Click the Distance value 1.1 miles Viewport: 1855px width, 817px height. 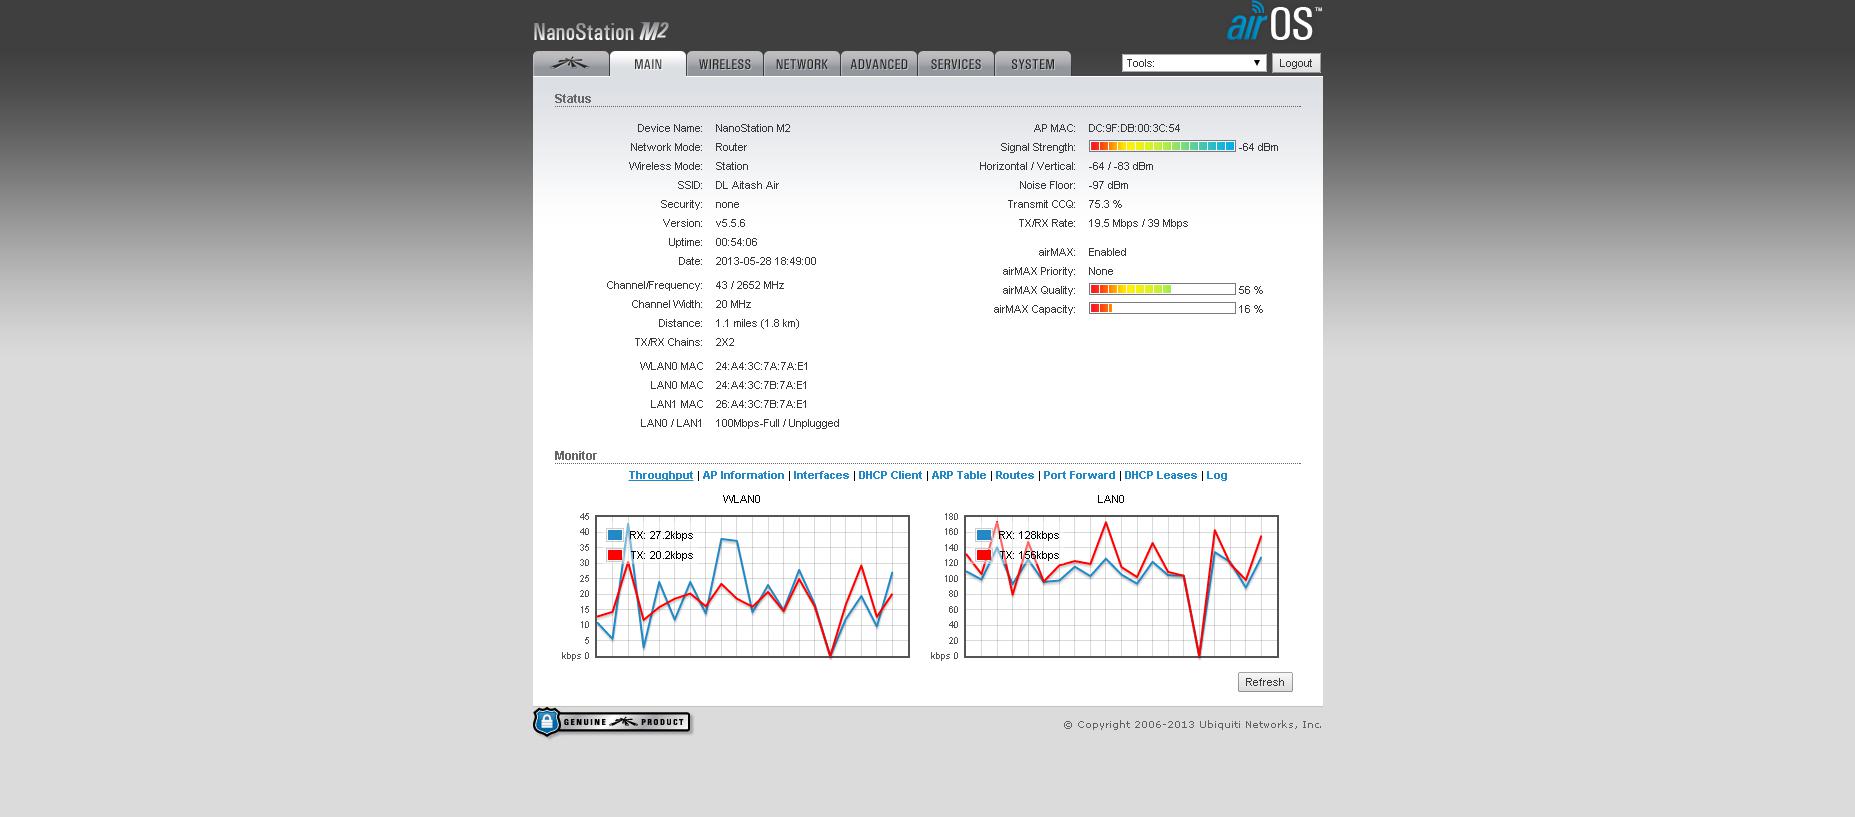click(757, 323)
